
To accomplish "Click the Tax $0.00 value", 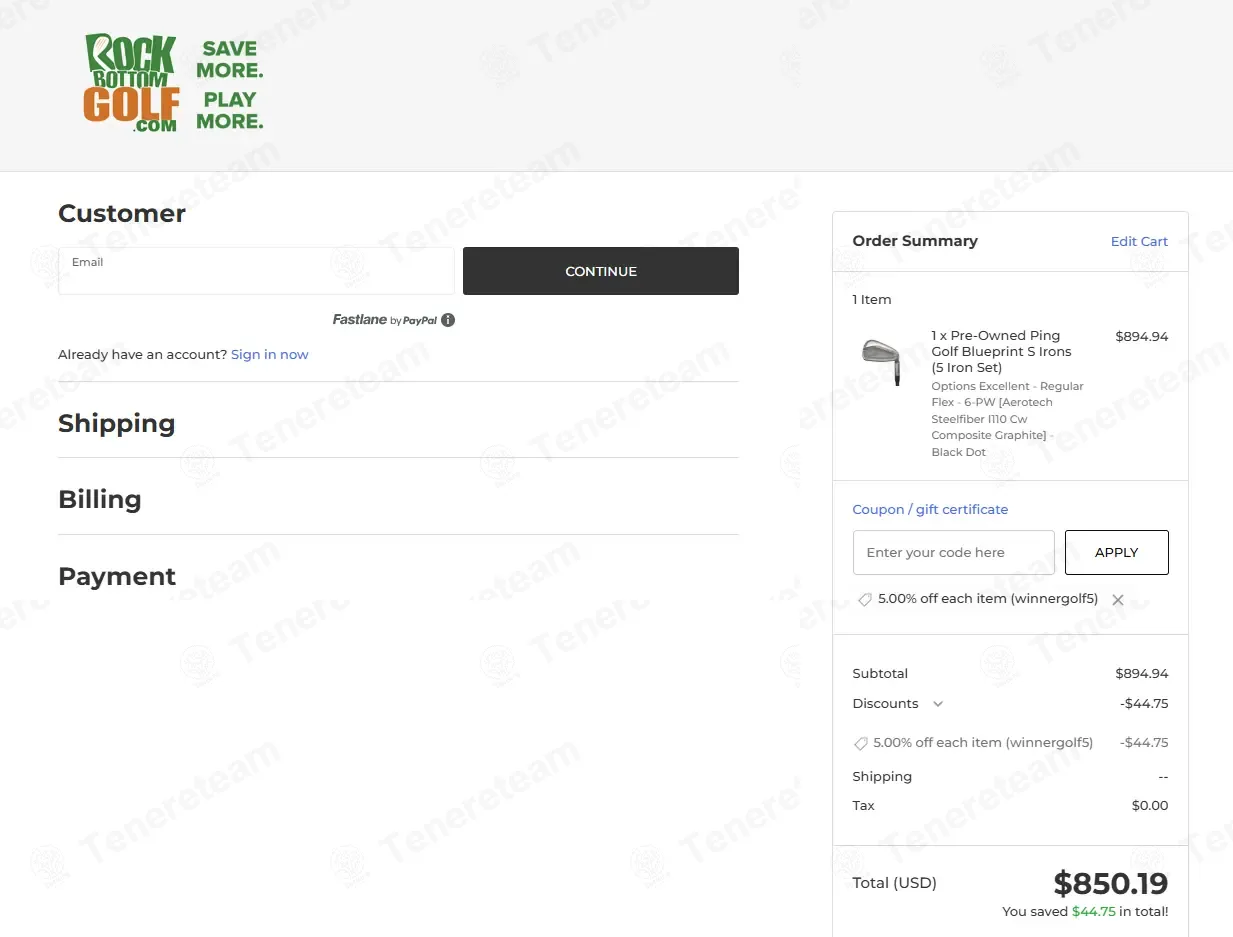I will click(x=1150, y=806).
